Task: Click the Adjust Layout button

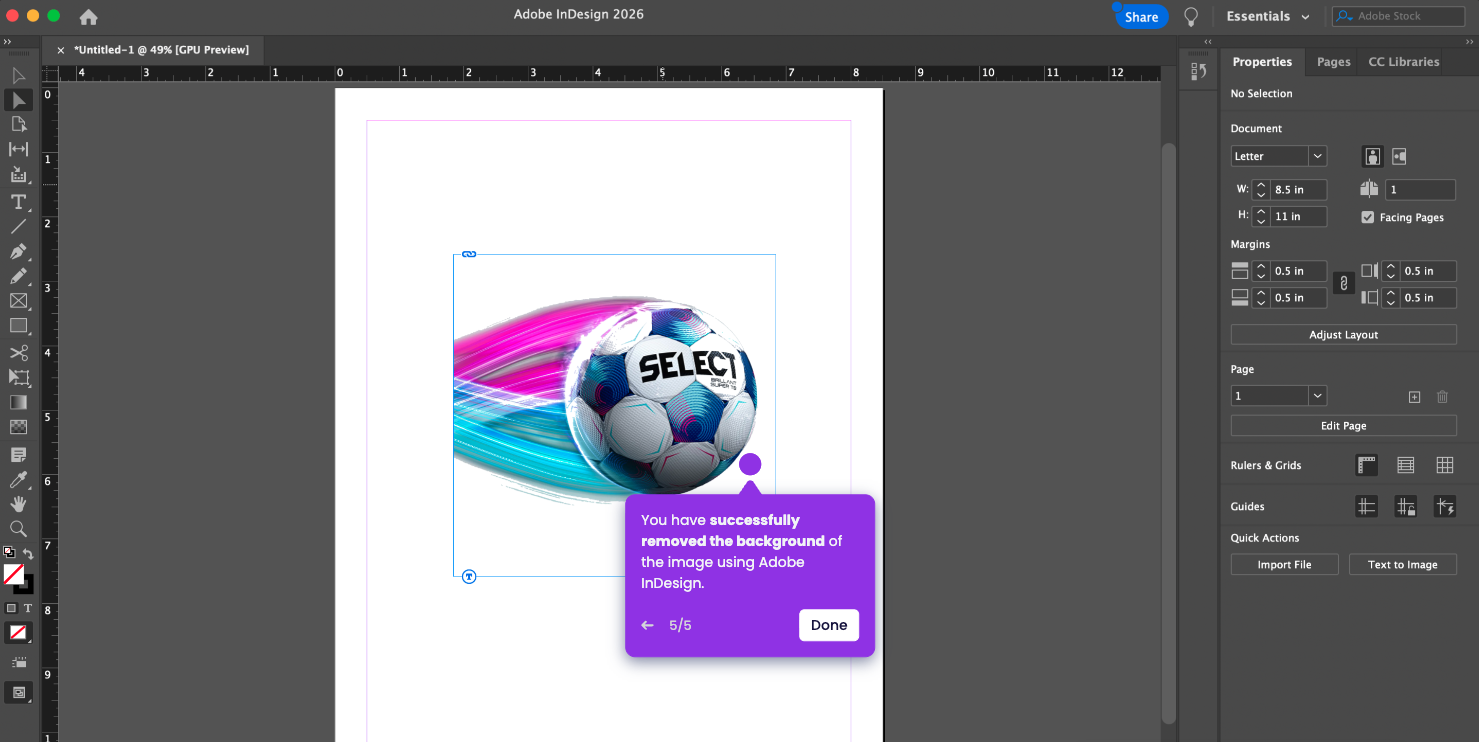Action: (x=1343, y=335)
